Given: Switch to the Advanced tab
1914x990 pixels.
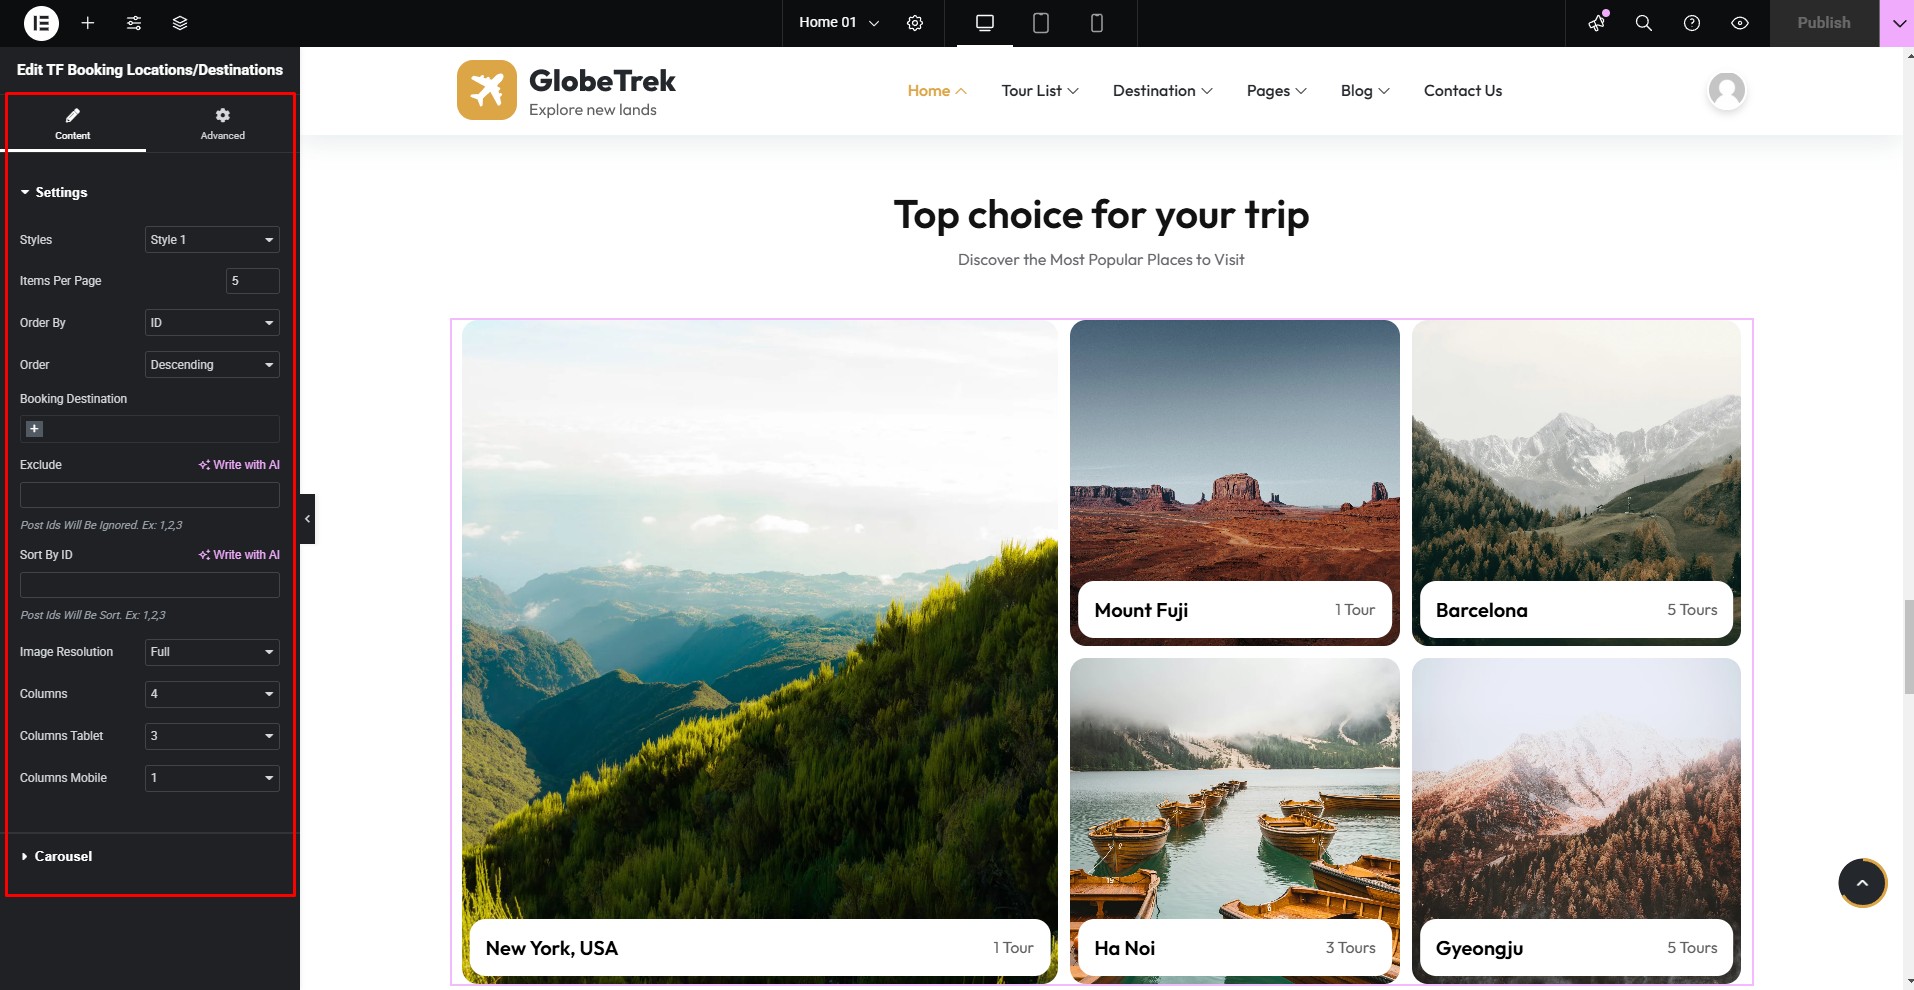Looking at the screenshot, I should [222, 124].
